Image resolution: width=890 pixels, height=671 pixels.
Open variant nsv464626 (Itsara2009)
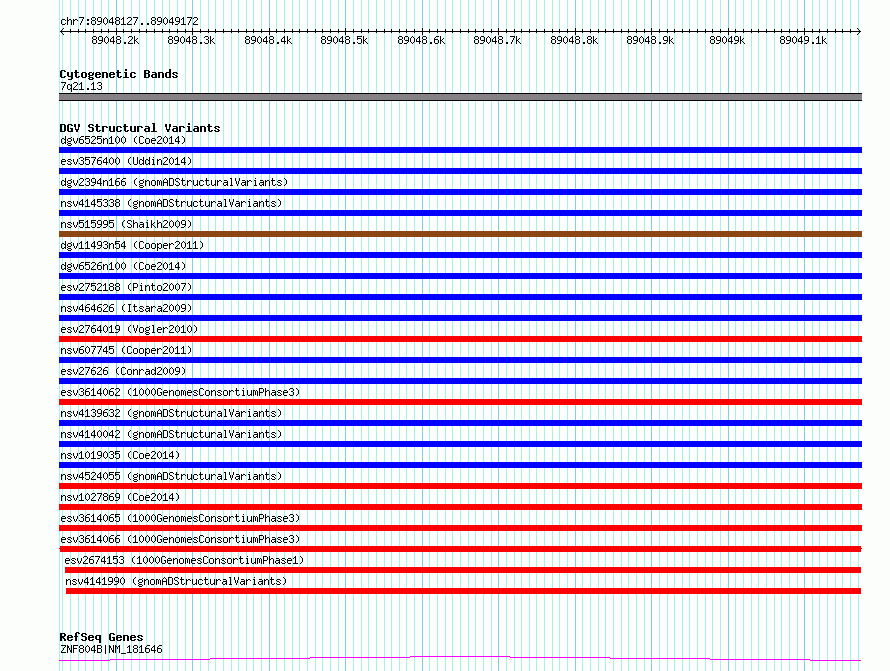(126, 308)
